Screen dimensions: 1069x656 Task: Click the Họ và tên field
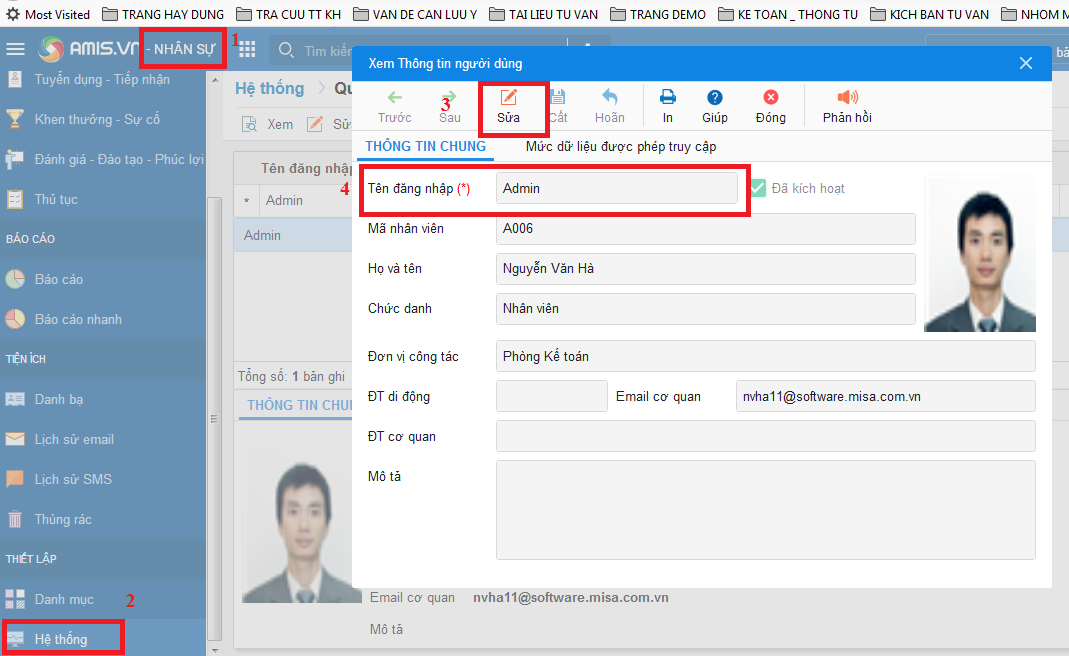pos(706,269)
